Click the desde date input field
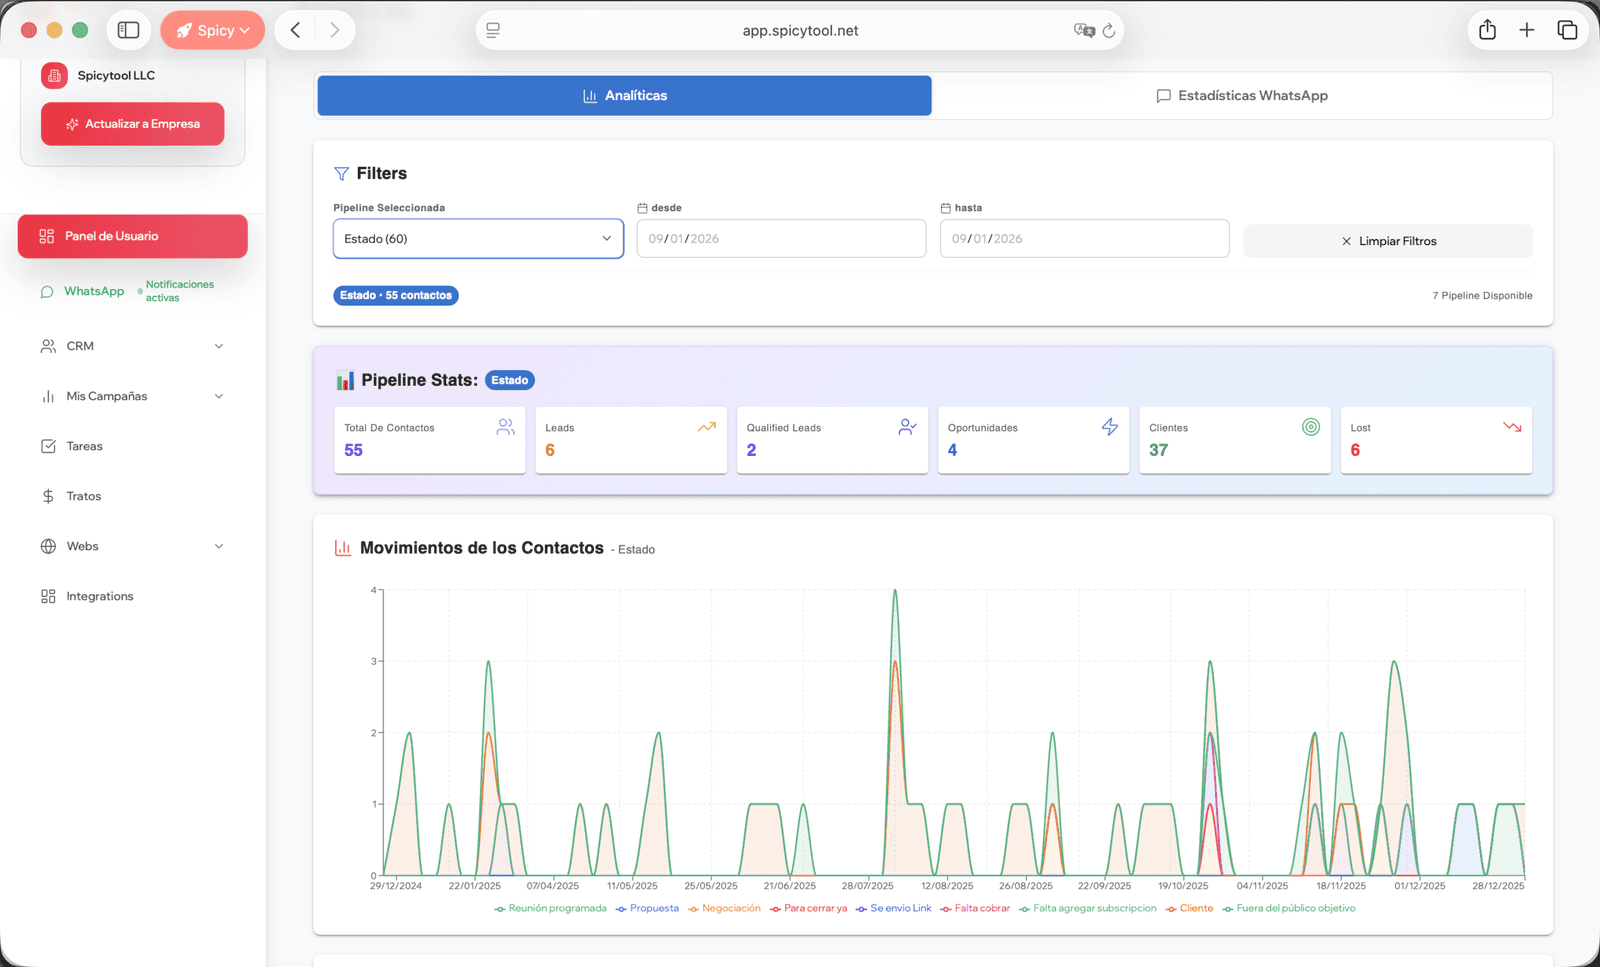1600x967 pixels. point(781,239)
